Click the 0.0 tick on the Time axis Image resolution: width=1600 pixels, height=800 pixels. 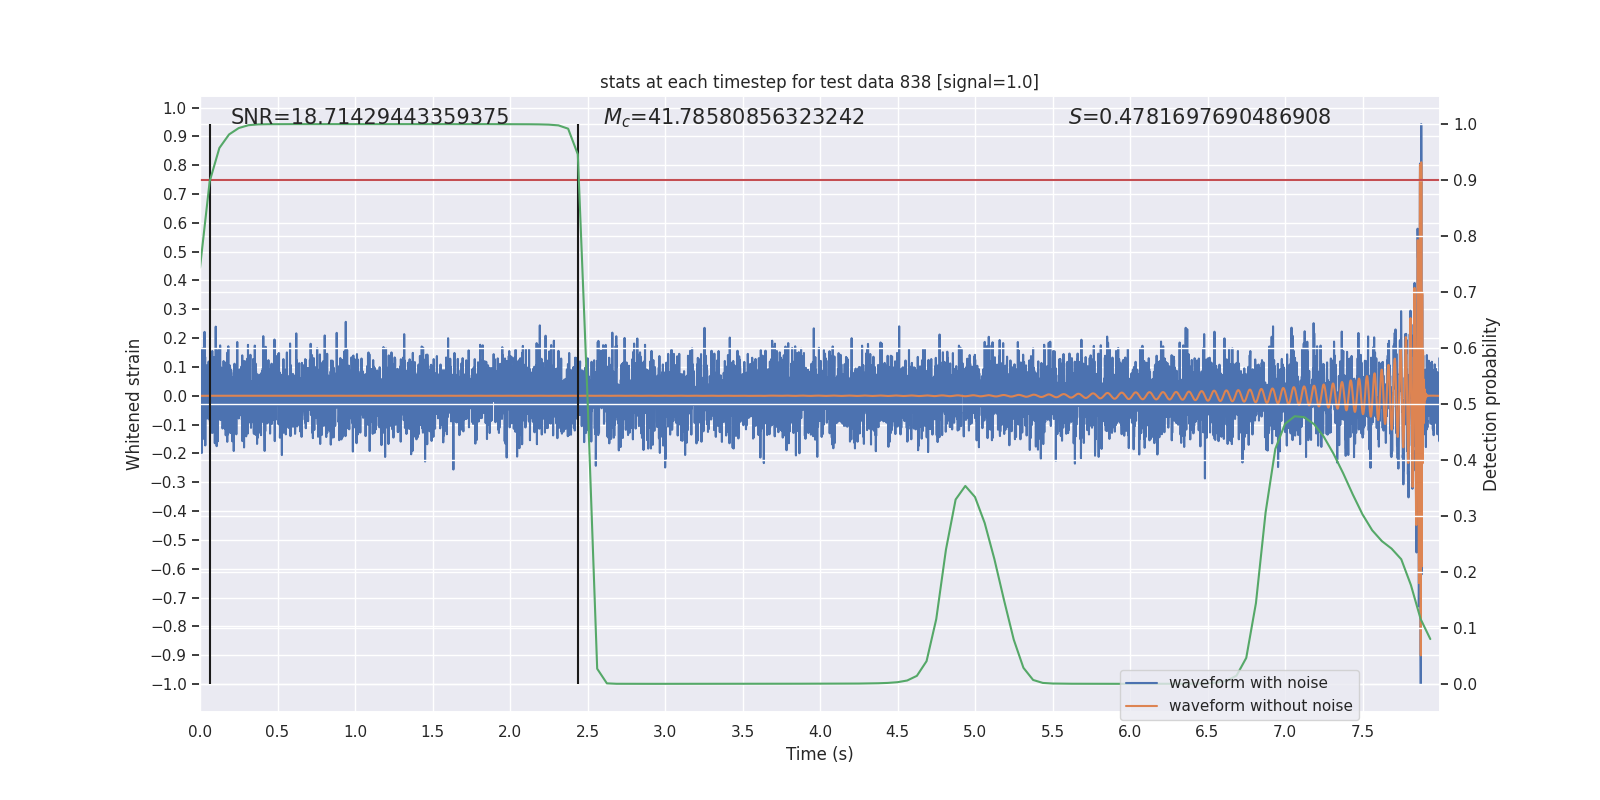(200, 731)
